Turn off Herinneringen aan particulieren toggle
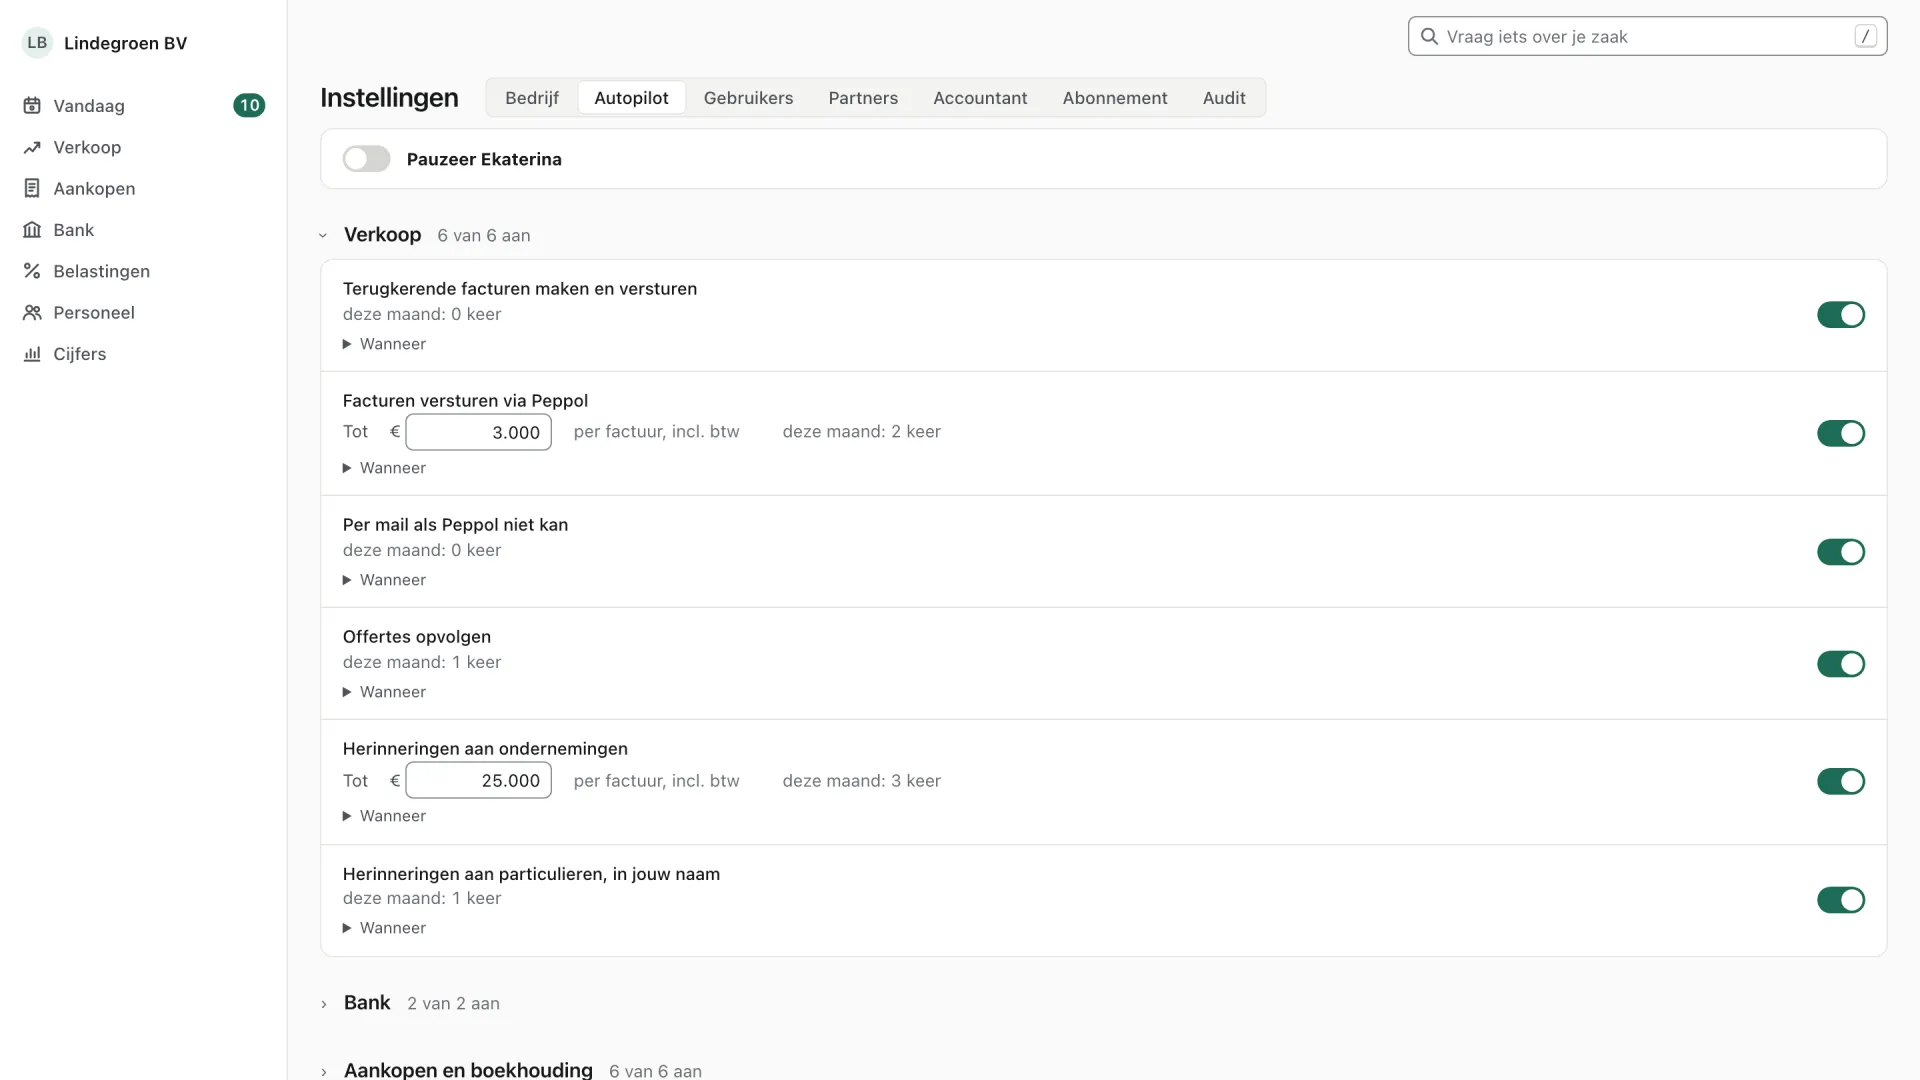 (x=1841, y=900)
